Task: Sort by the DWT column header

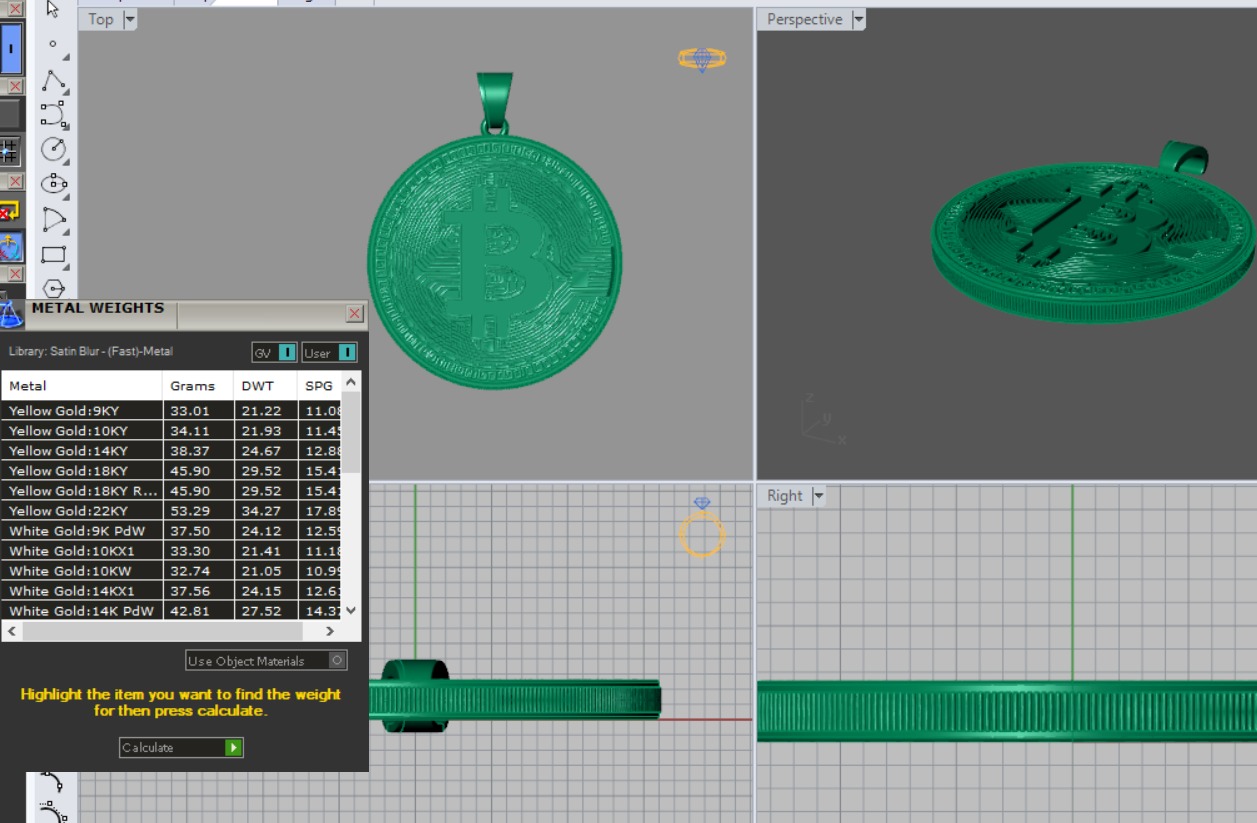Action: 266,386
